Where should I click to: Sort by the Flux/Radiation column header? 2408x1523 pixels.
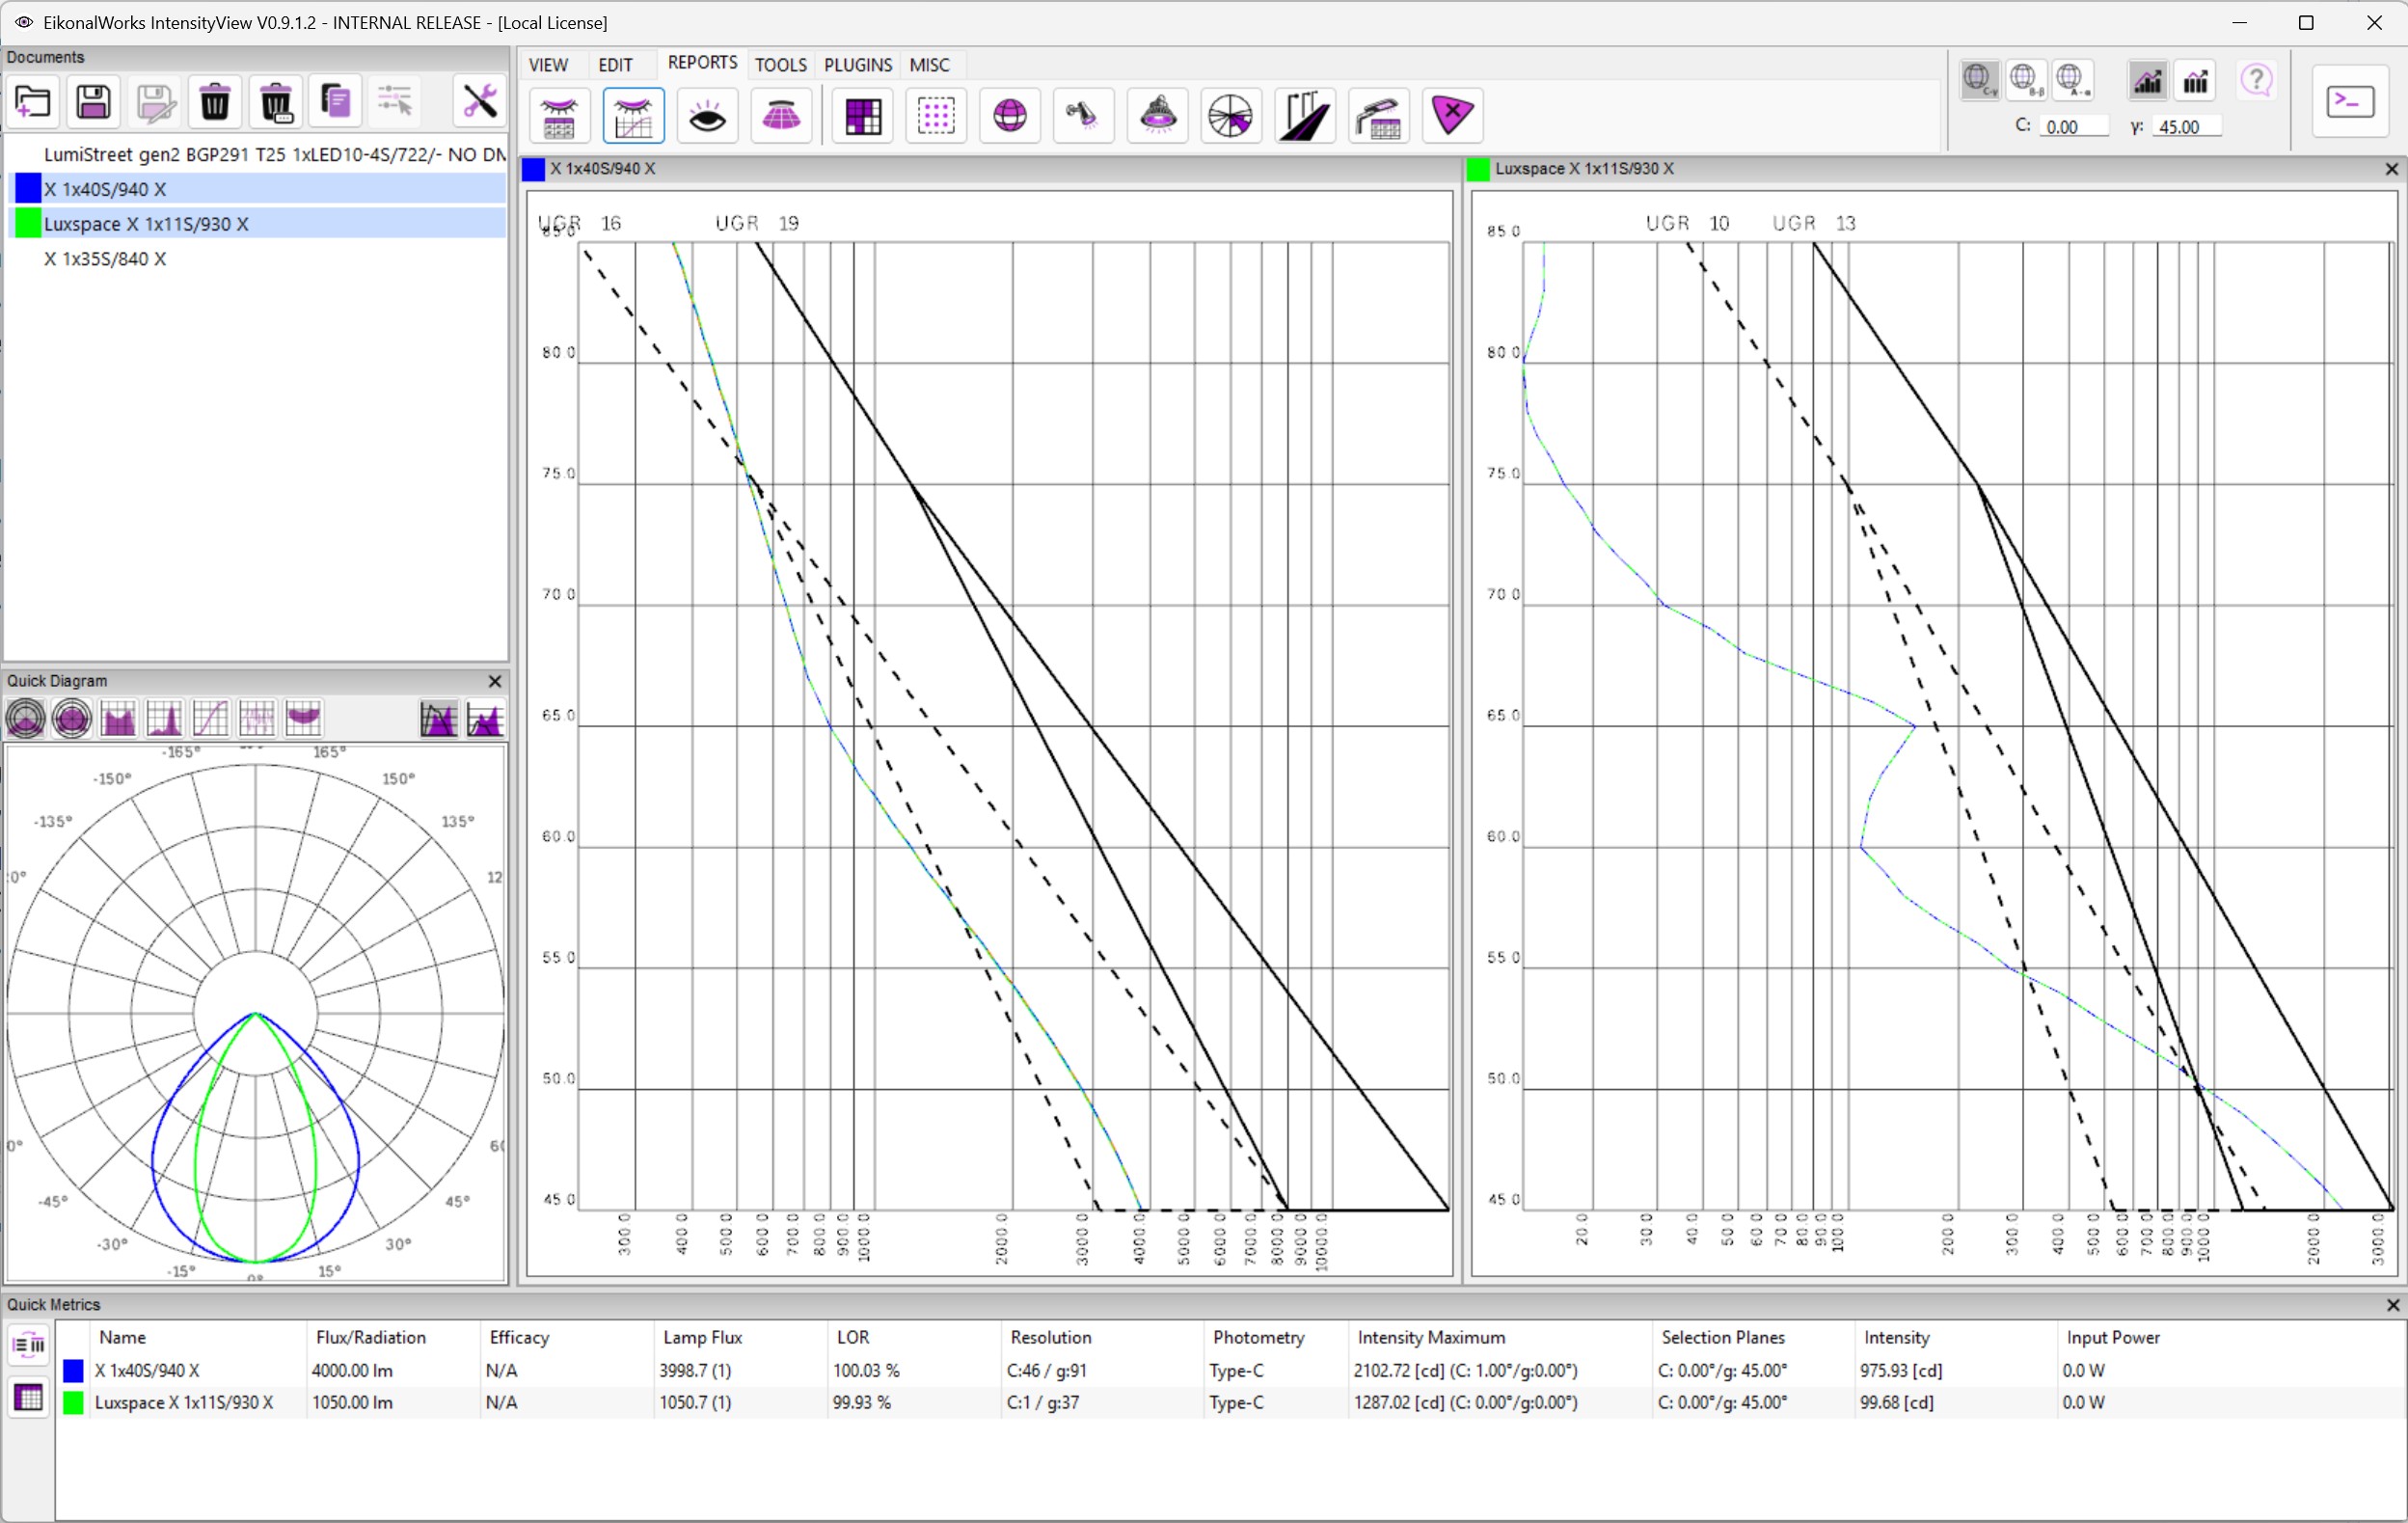393,1337
